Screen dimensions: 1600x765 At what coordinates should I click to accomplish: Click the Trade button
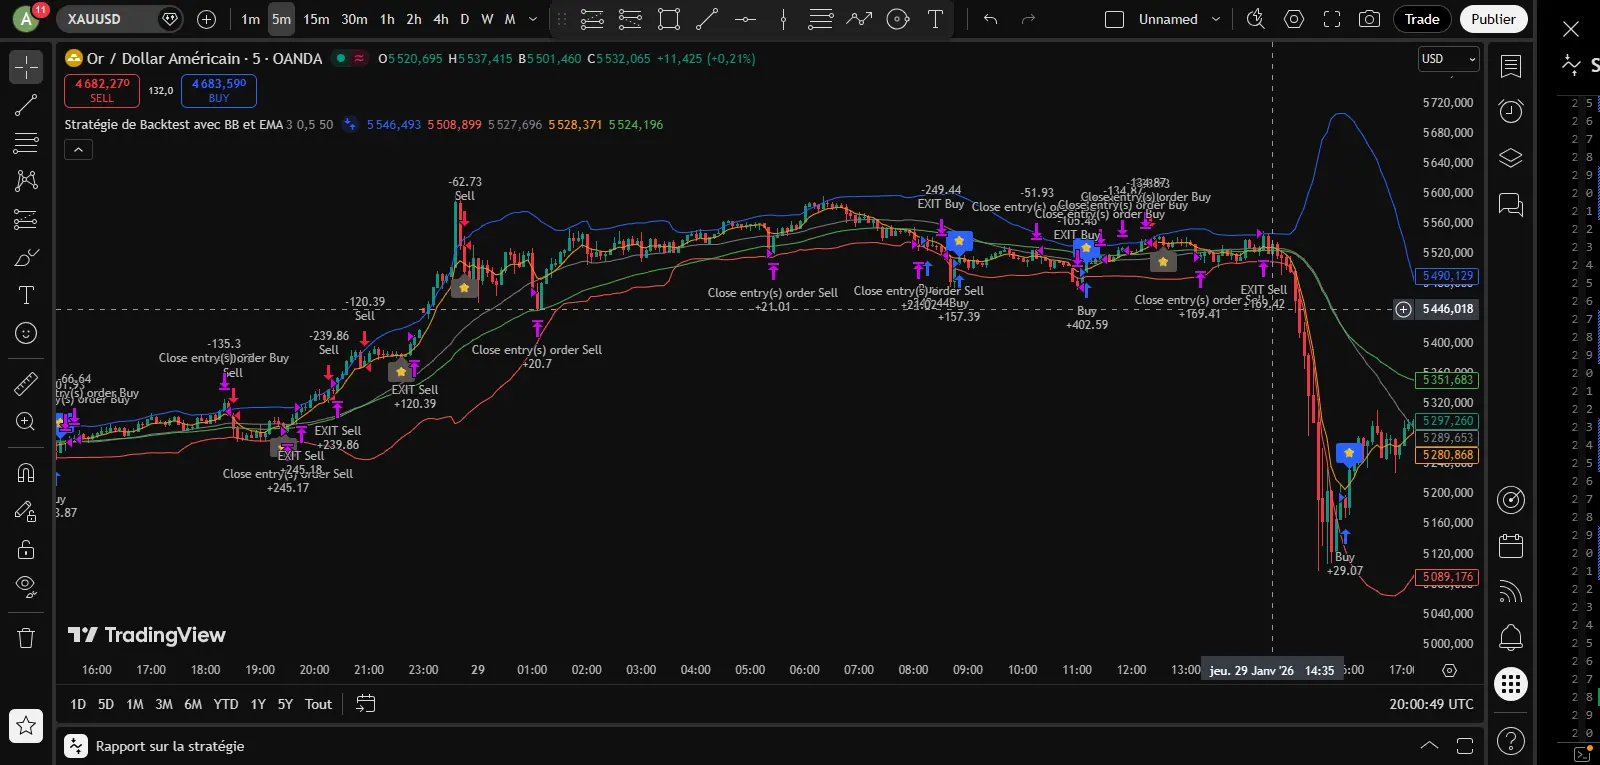1422,19
